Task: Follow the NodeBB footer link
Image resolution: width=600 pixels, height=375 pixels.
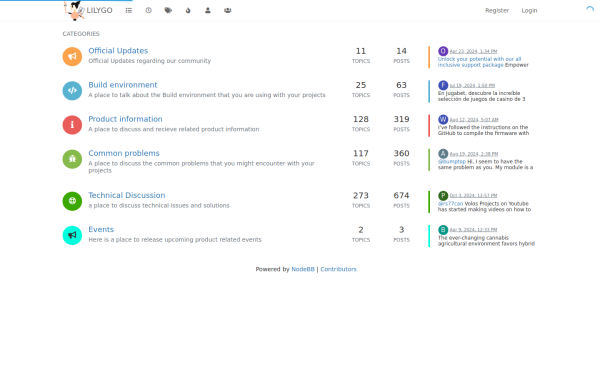Action: [x=303, y=269]
